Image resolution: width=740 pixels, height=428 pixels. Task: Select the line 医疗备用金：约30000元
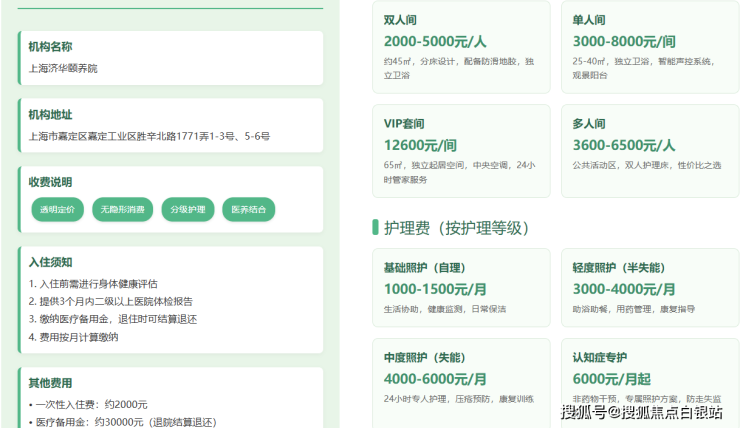[90, 422]
